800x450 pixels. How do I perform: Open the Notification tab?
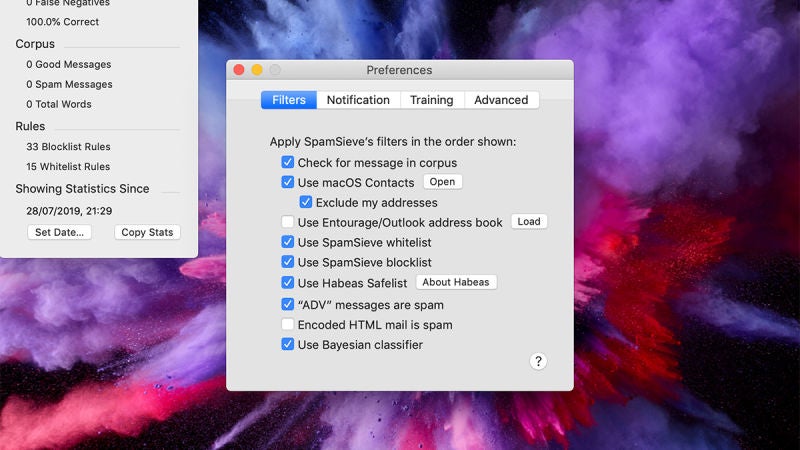pos(358,100)
